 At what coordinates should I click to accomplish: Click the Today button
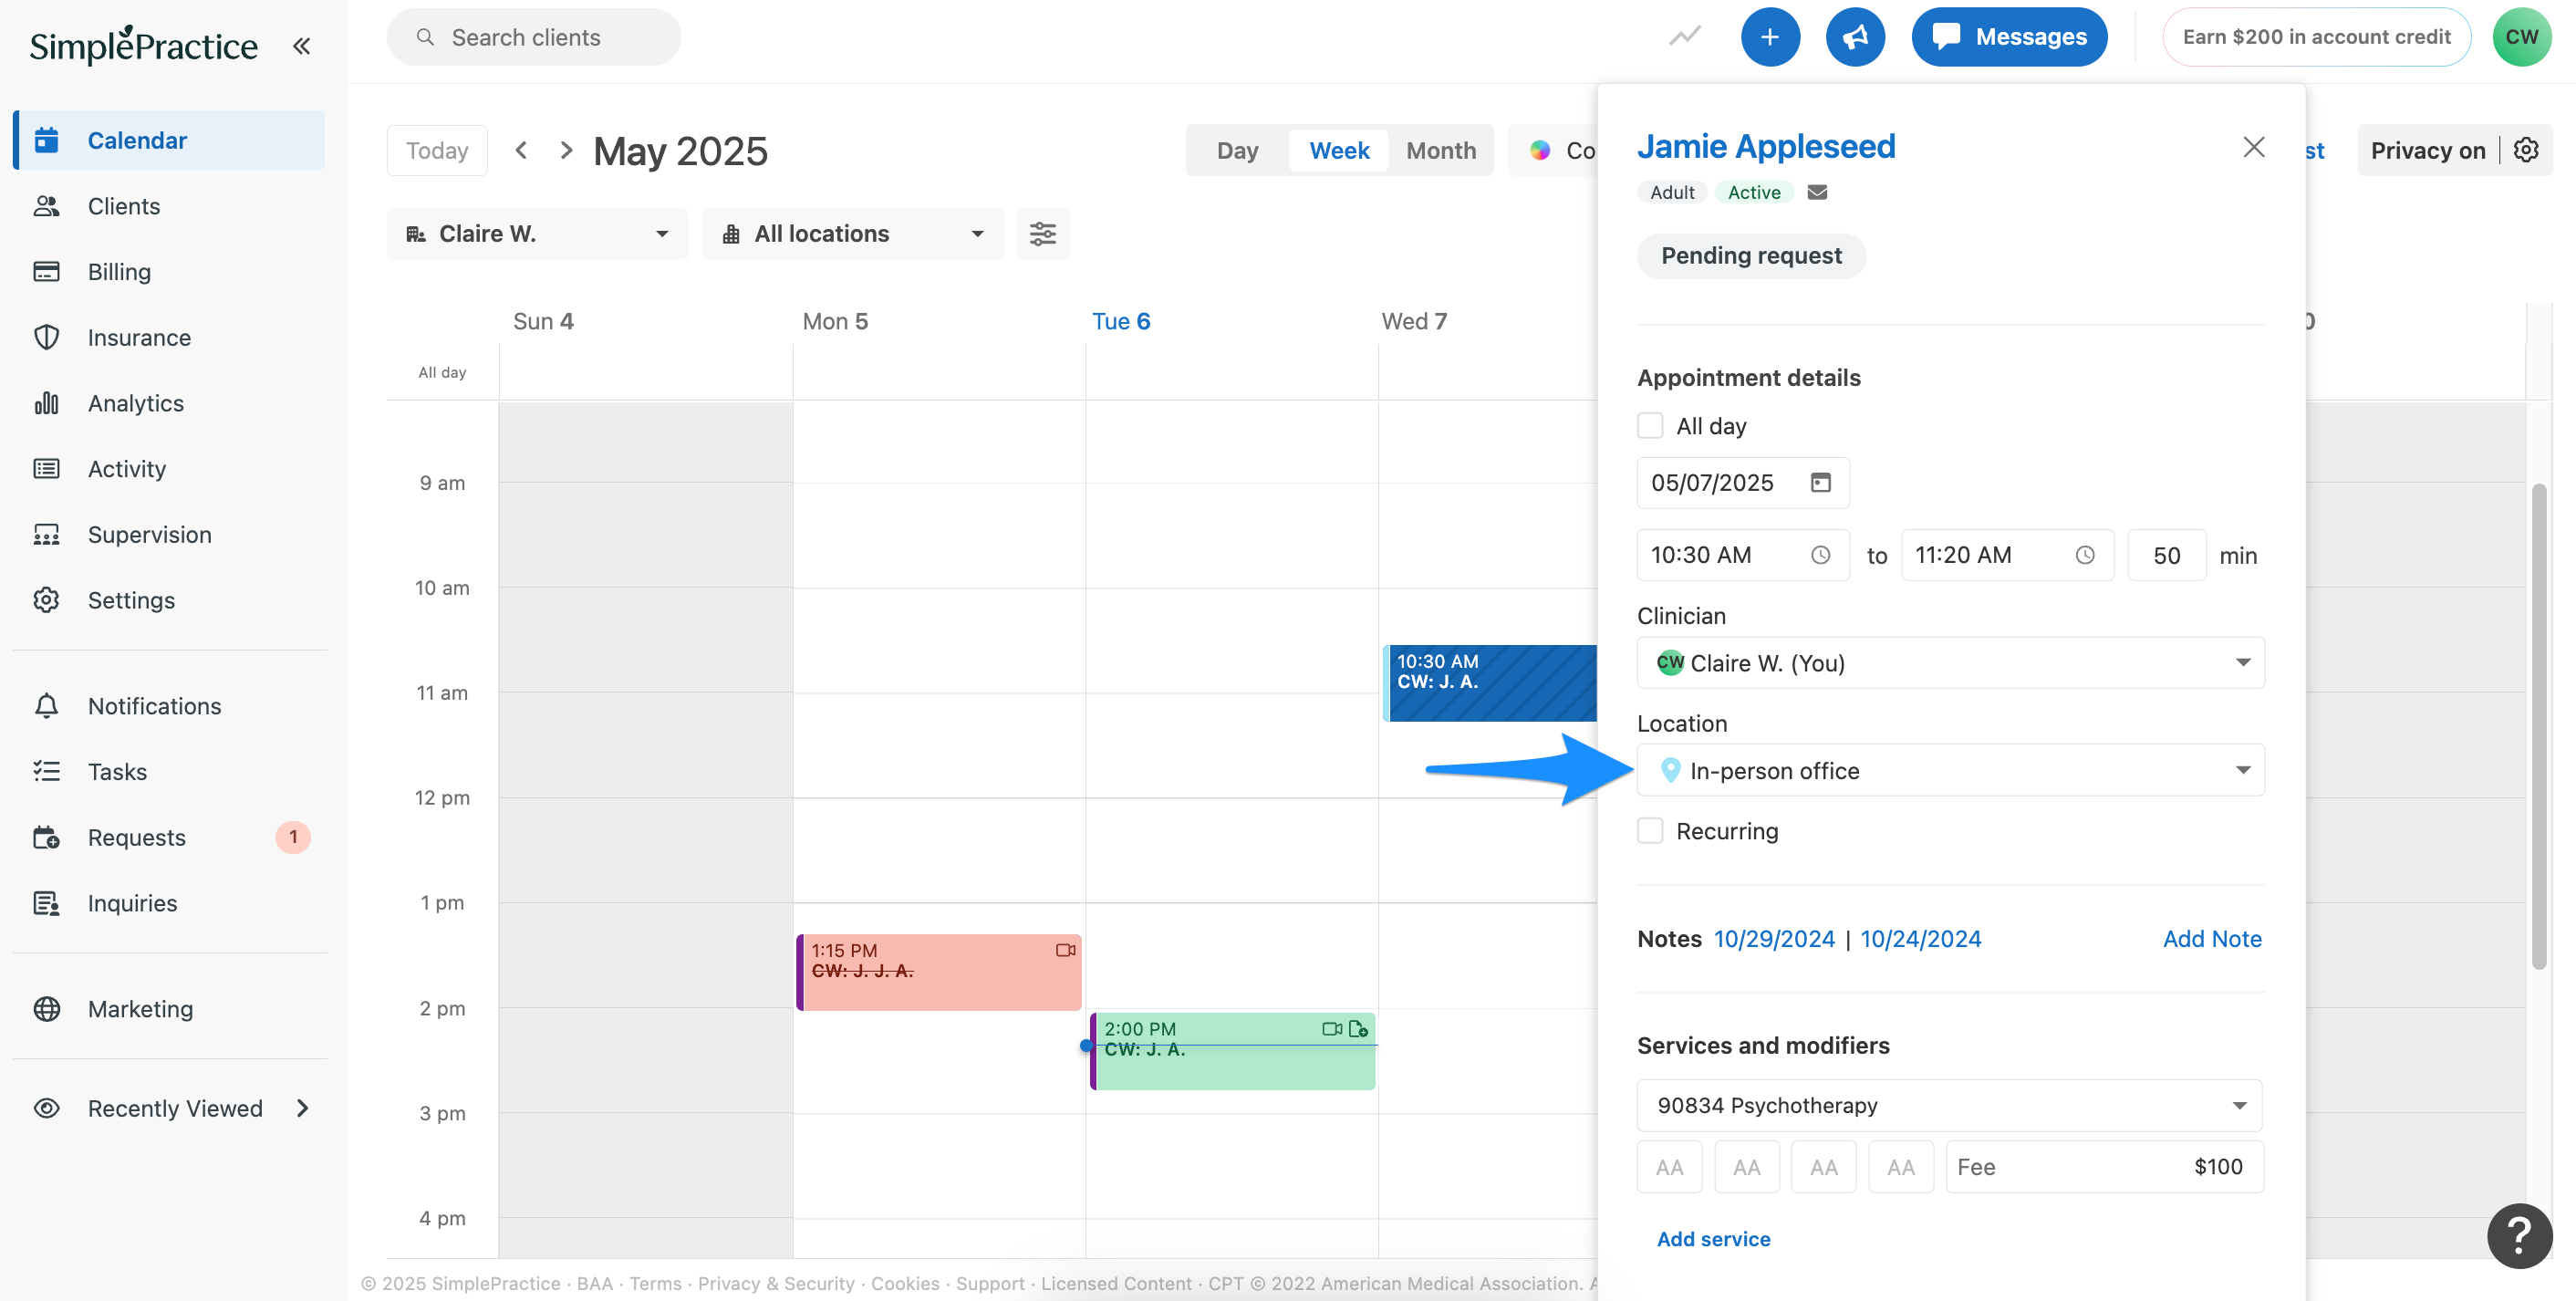pos(437,150)
